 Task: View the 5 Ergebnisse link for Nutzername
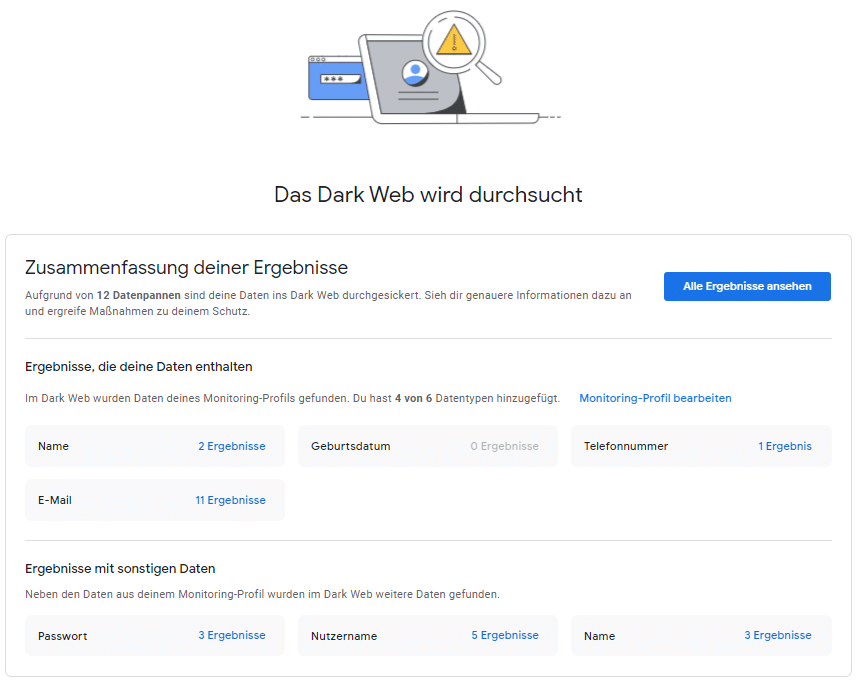pyautogui.click(x=505, y=635)
